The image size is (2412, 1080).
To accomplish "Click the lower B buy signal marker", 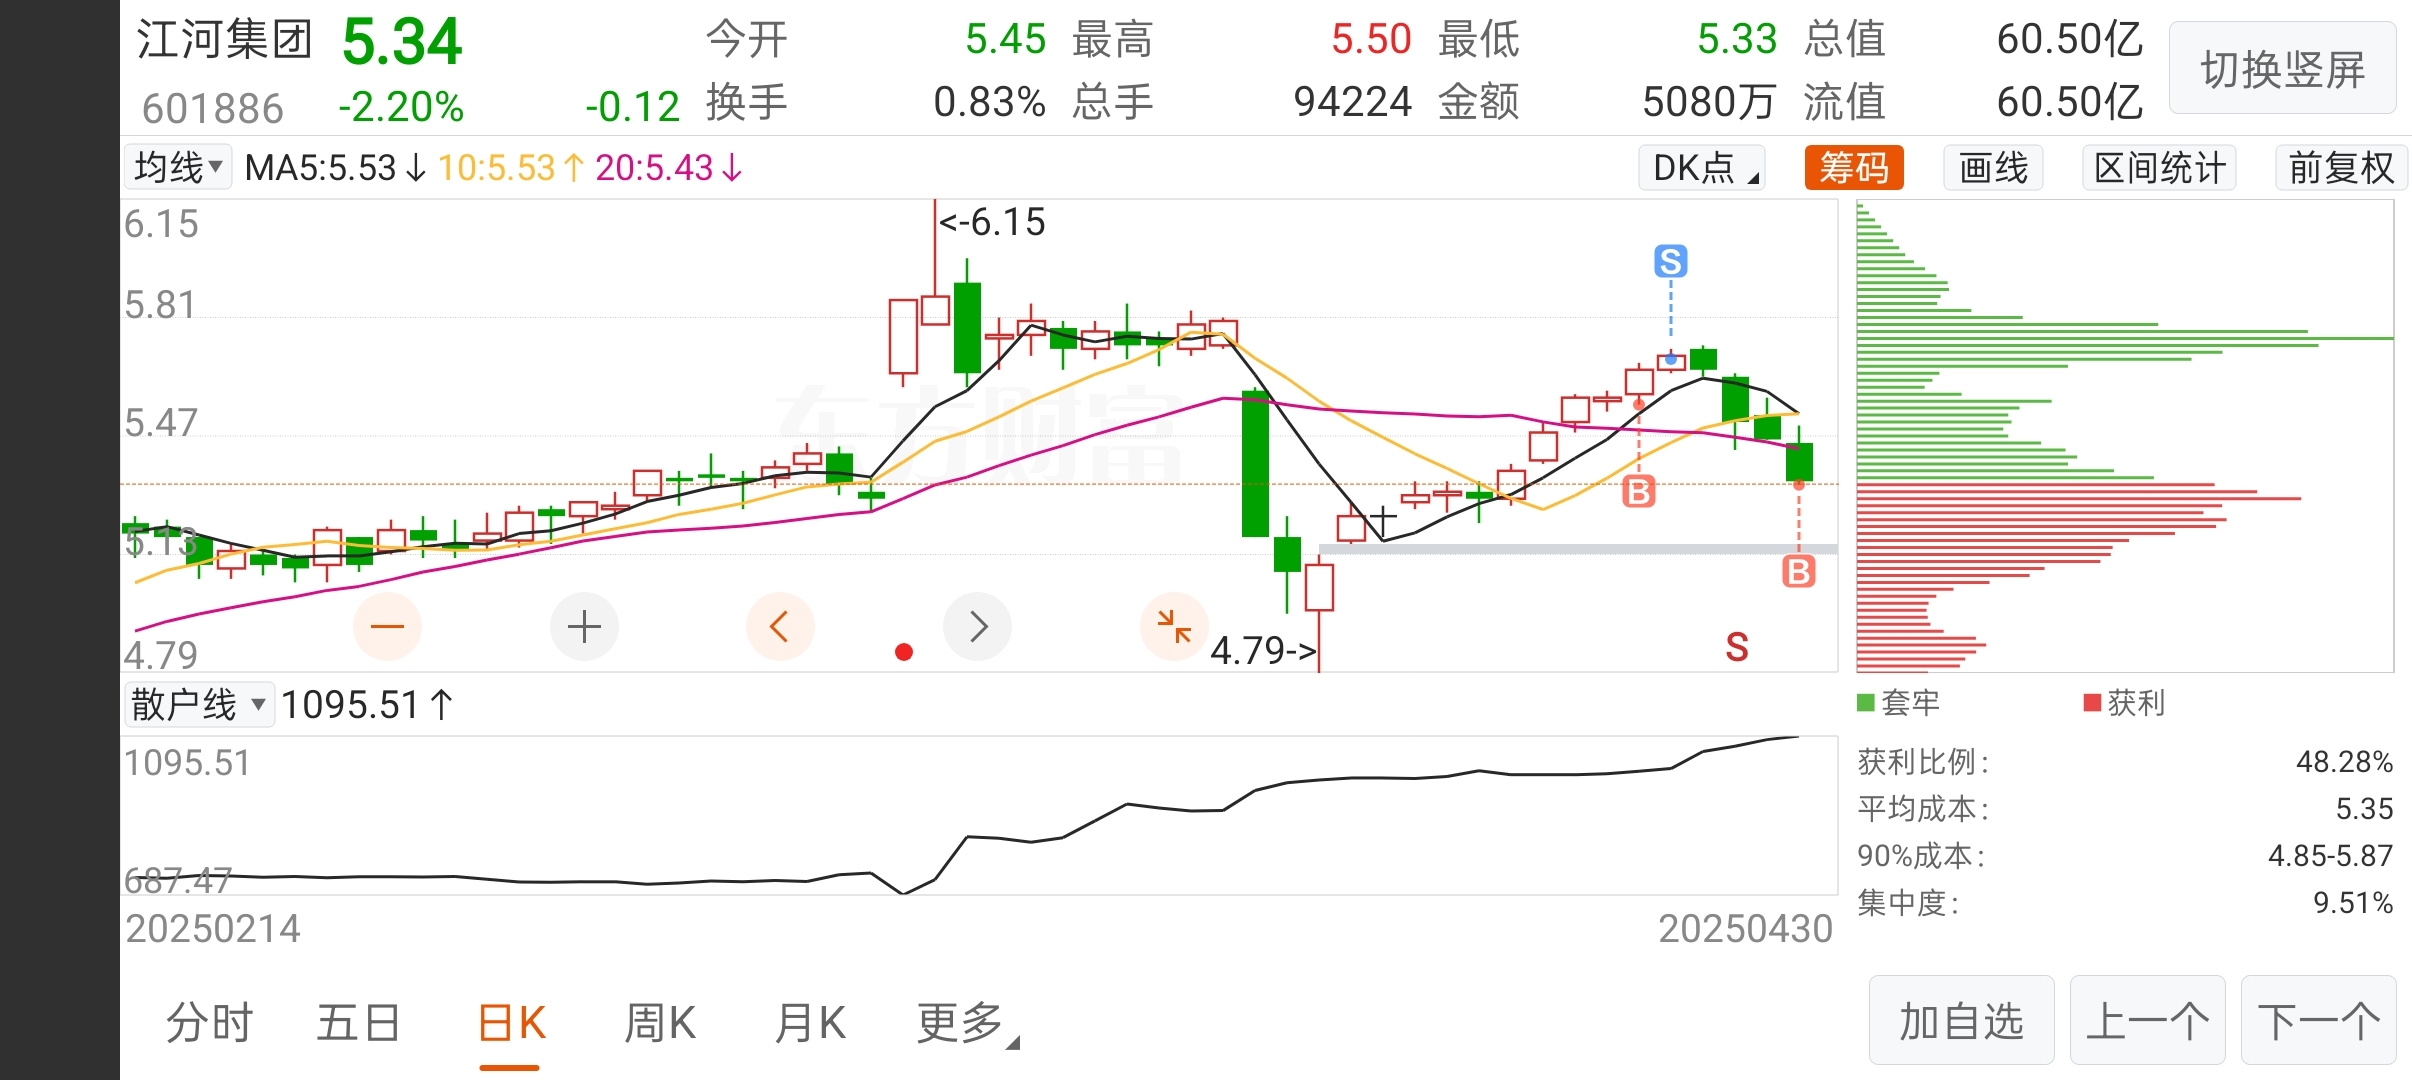I will [x=1798, y=572].
